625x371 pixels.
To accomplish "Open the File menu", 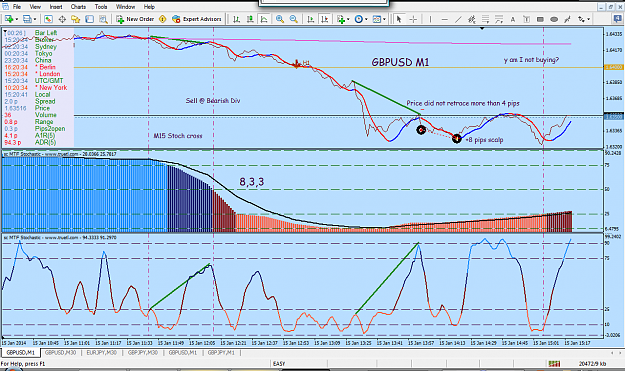I will coord(17,7).
